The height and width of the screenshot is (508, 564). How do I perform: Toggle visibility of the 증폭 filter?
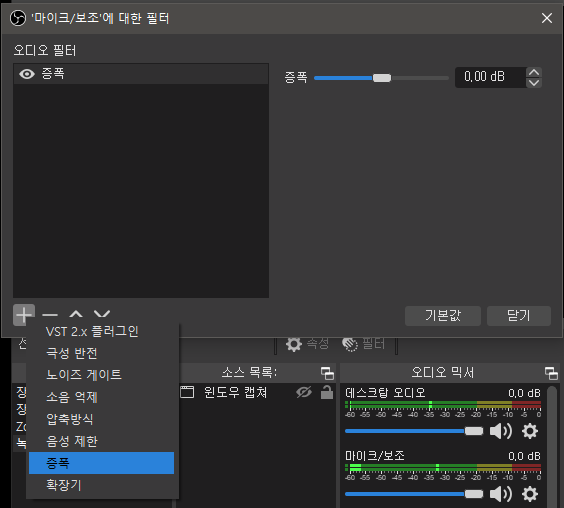point(27,74)
